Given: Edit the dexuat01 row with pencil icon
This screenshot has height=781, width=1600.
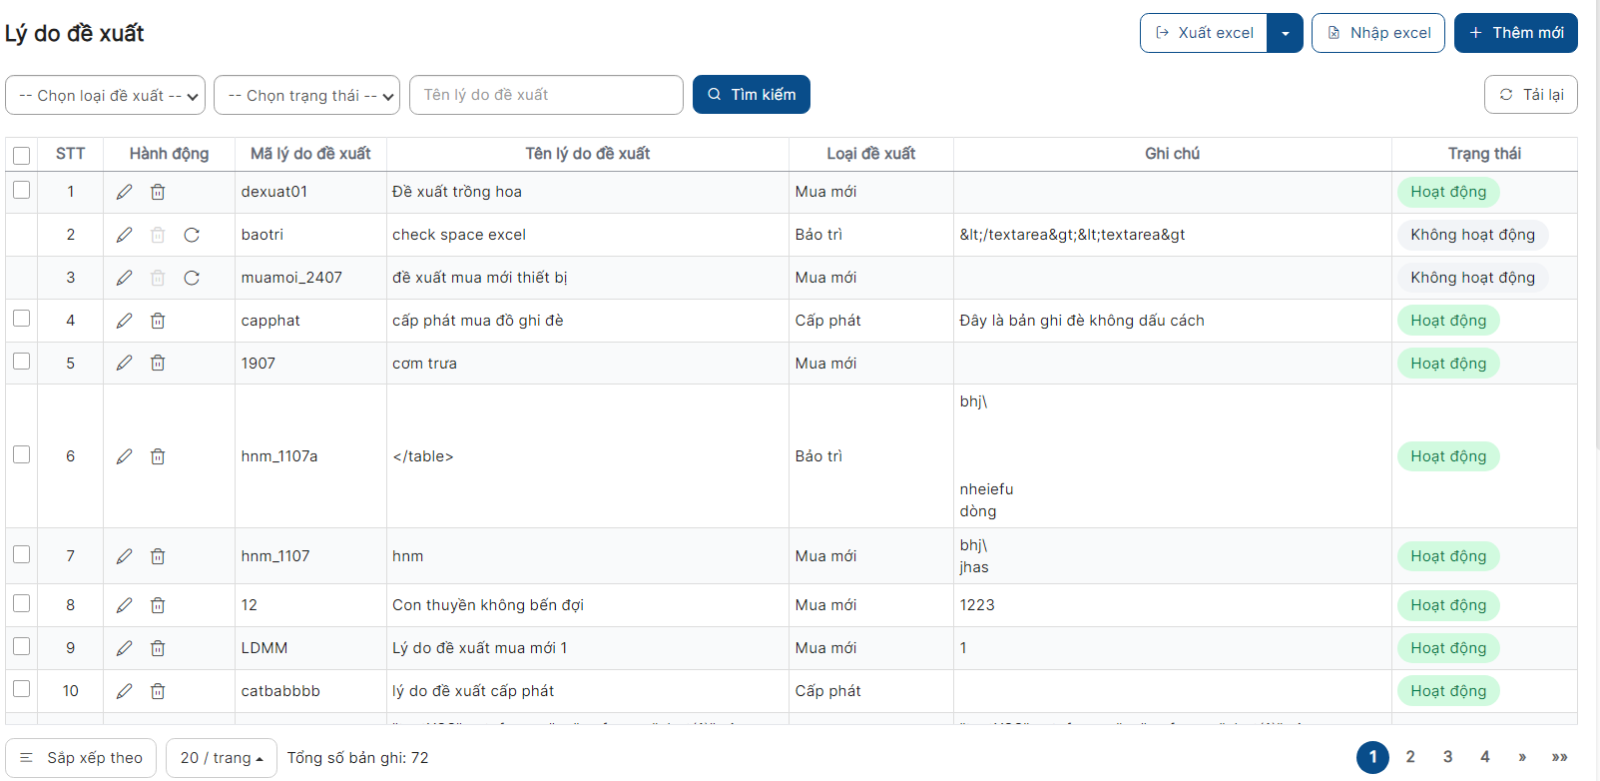Looking at the screenshot, I should 124,192.
